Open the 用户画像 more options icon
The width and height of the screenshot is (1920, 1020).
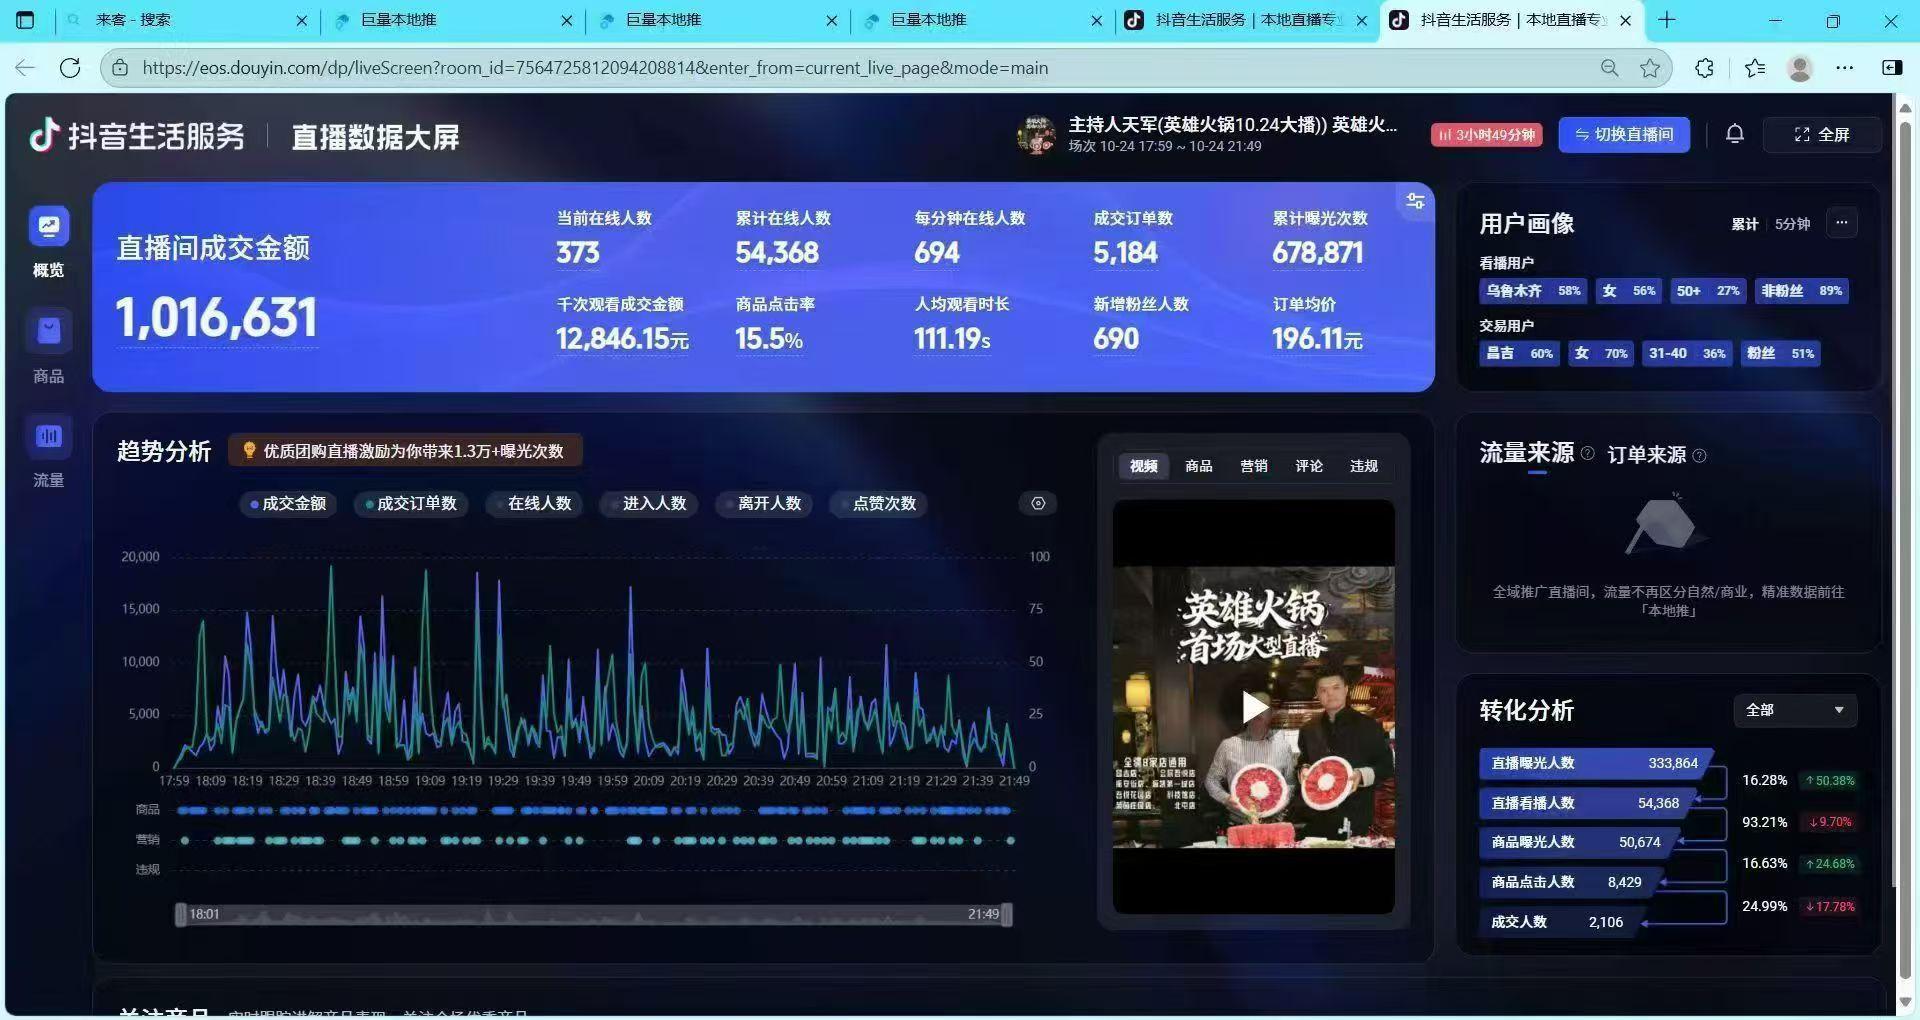[1841, 223]
